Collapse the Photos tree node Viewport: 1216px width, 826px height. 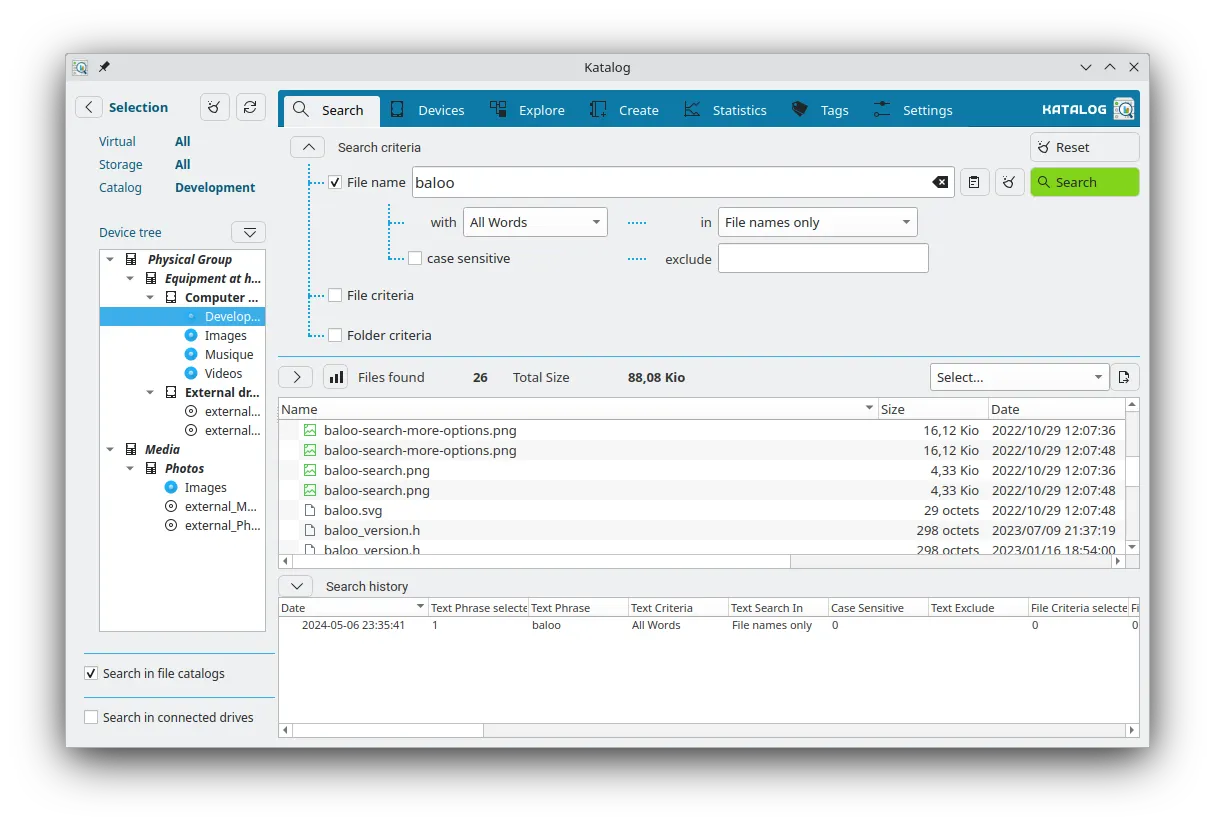point(130,468)
